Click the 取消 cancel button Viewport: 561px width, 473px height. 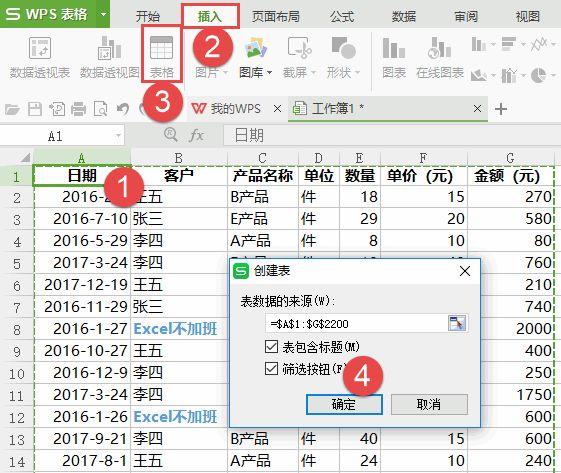429,404
